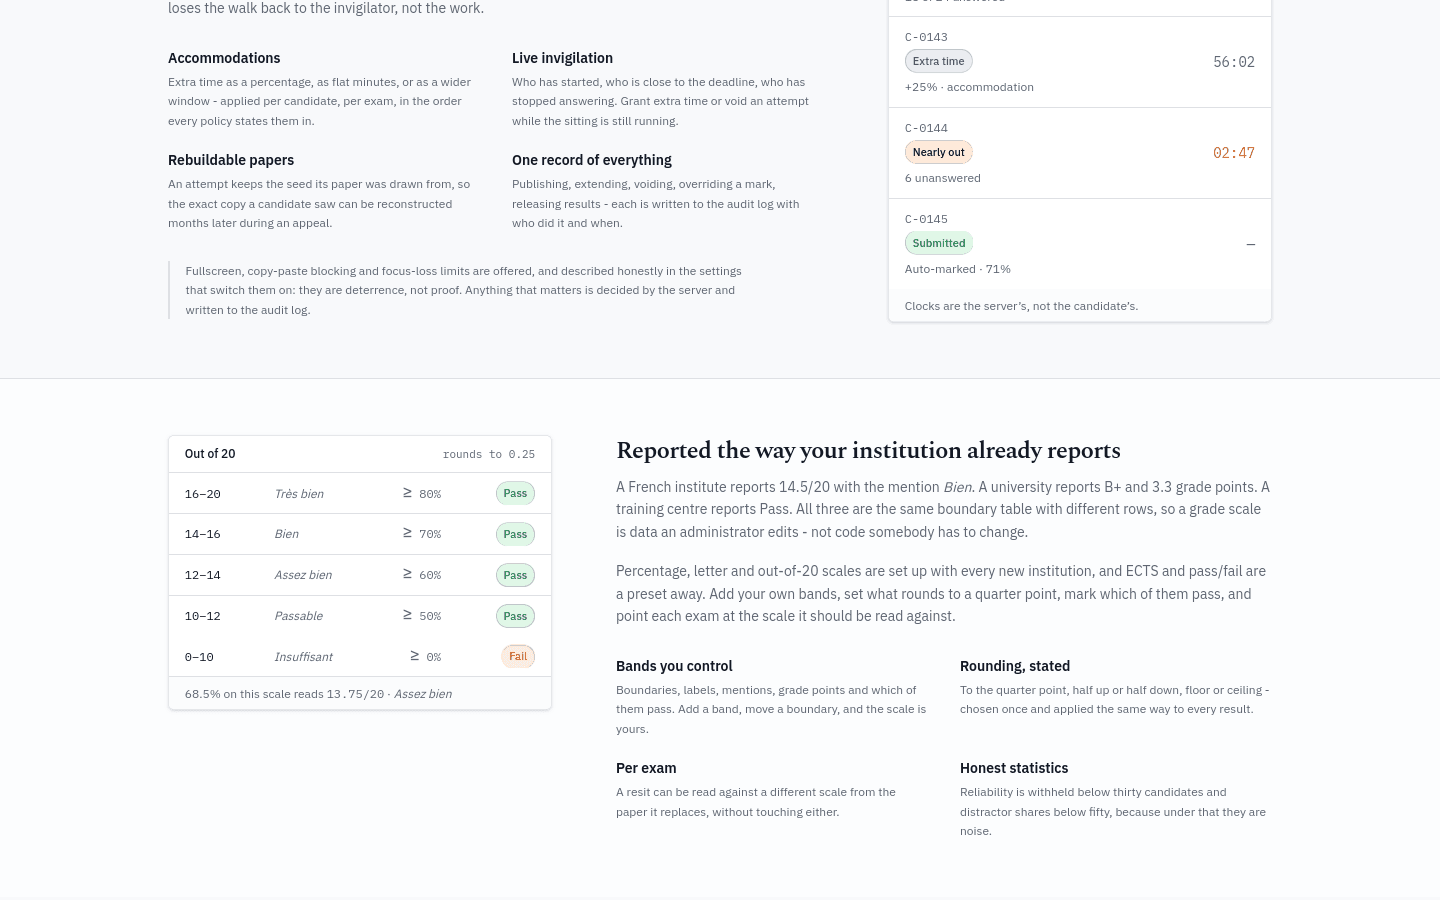Select the Pass badge in Assez bien row
The width and height of the screenshot is (1440, 900).
coord(515,575)
